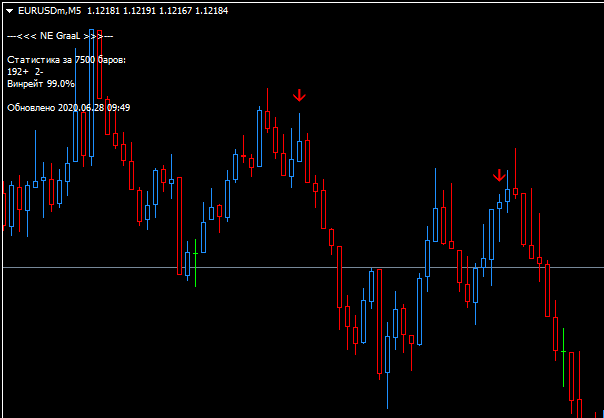Click the triangle beside EURUSDm,M5 title
Image resolution: width=604 pixels, height=418 pixels.
click(x=11, y=11)
